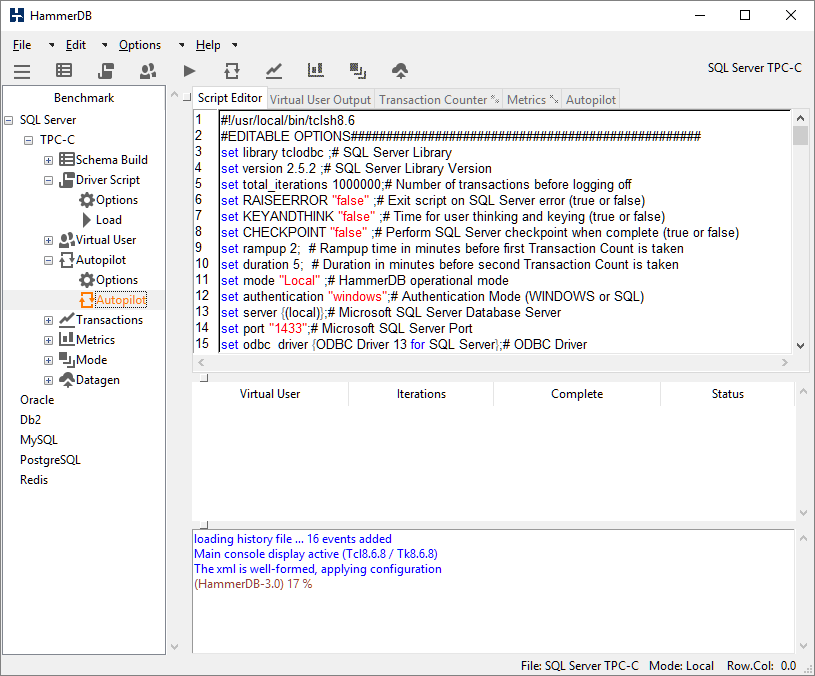Click the Transactions tree icon
815x676 pixels.
pyautogui.click(x=67, y=320)
